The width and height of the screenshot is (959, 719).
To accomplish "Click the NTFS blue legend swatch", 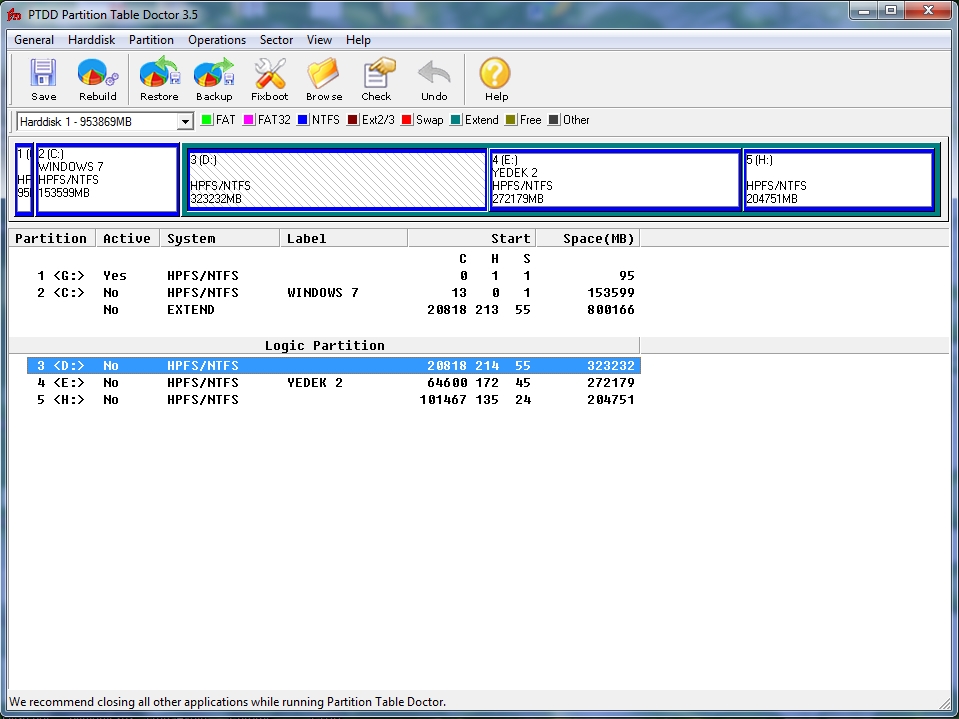I will pos(303,120).
